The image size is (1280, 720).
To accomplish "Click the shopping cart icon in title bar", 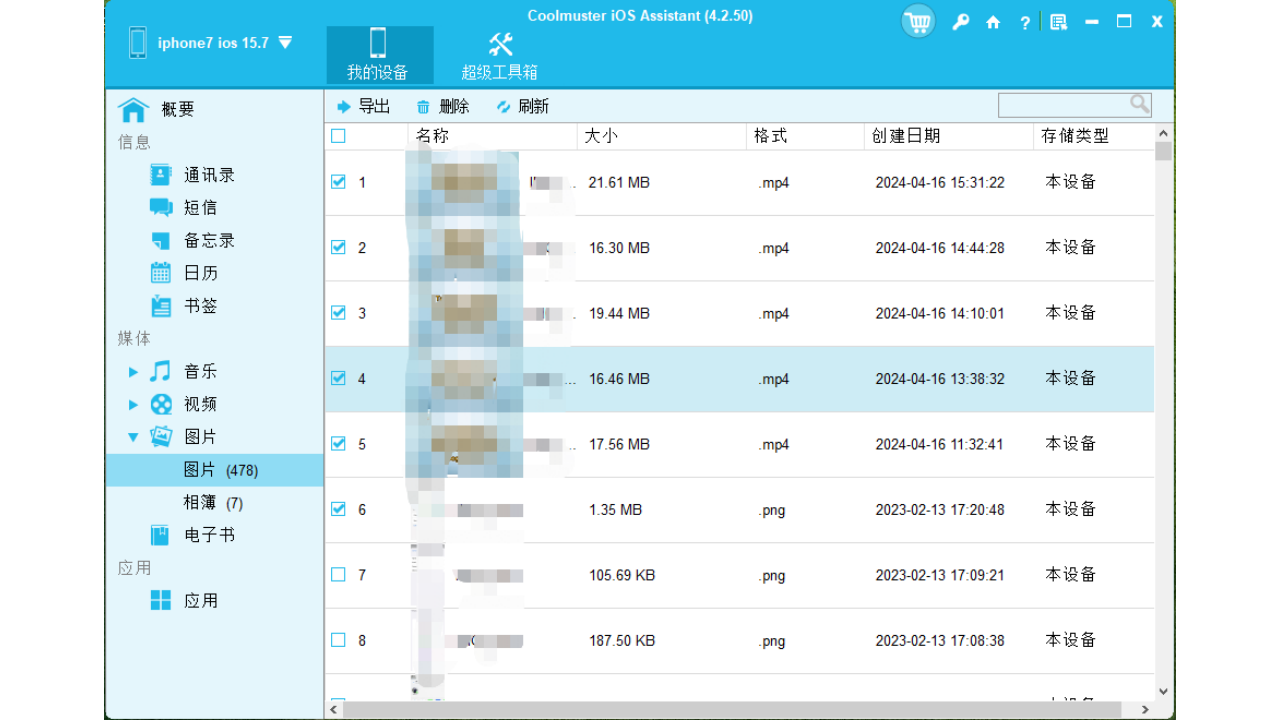I will pos(917,21).
